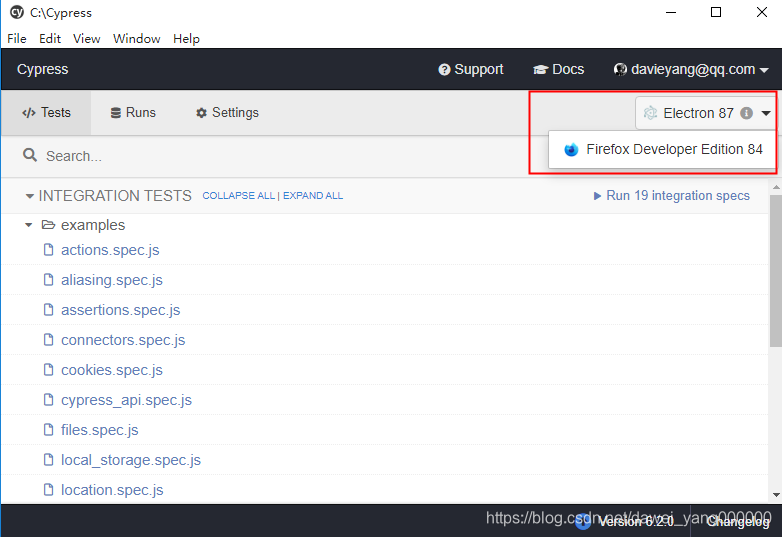The image size is (782, 537).
Task: Click the Firefox Developer Edition icon
Action: click(571, 150)
